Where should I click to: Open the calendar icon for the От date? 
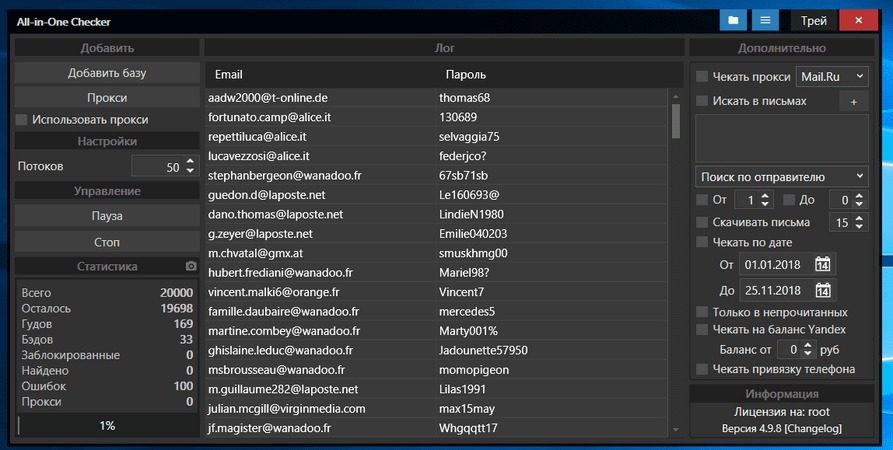(x=822, y=265)
